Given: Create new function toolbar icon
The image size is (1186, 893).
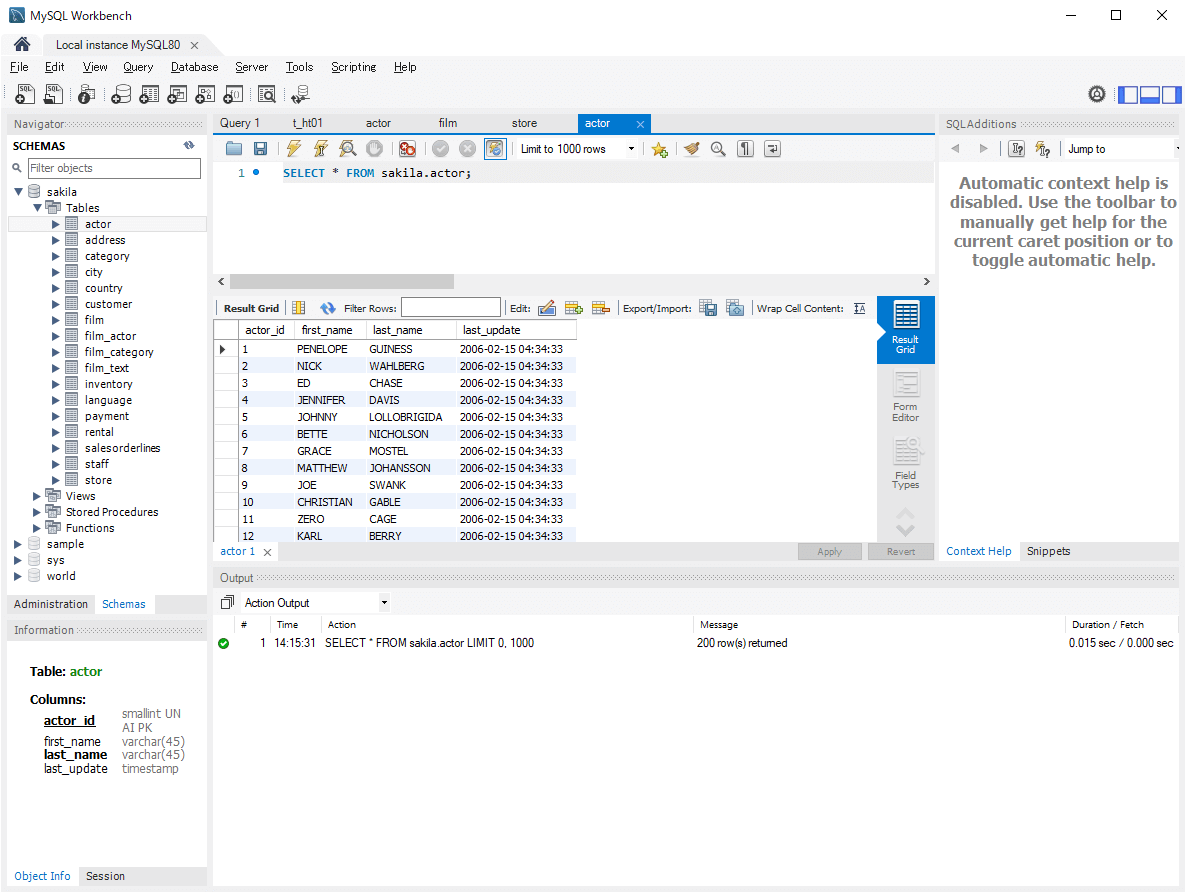Looking at the screenshot, I should (x=233, y=94).
